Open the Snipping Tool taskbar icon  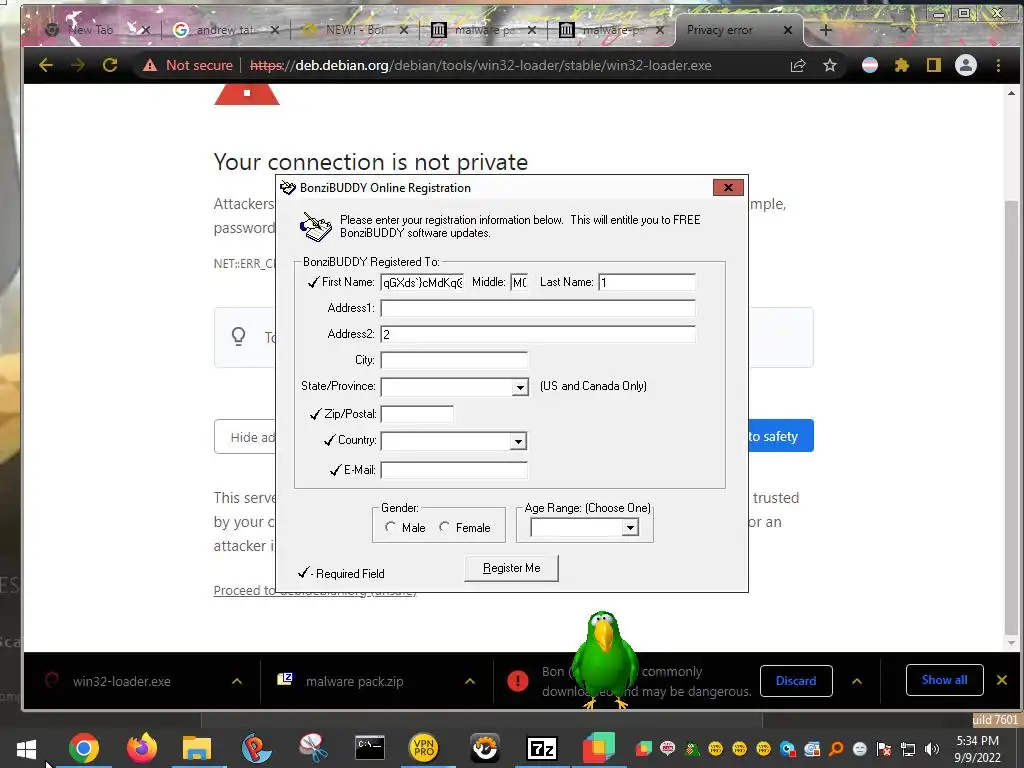coord(313,748)
